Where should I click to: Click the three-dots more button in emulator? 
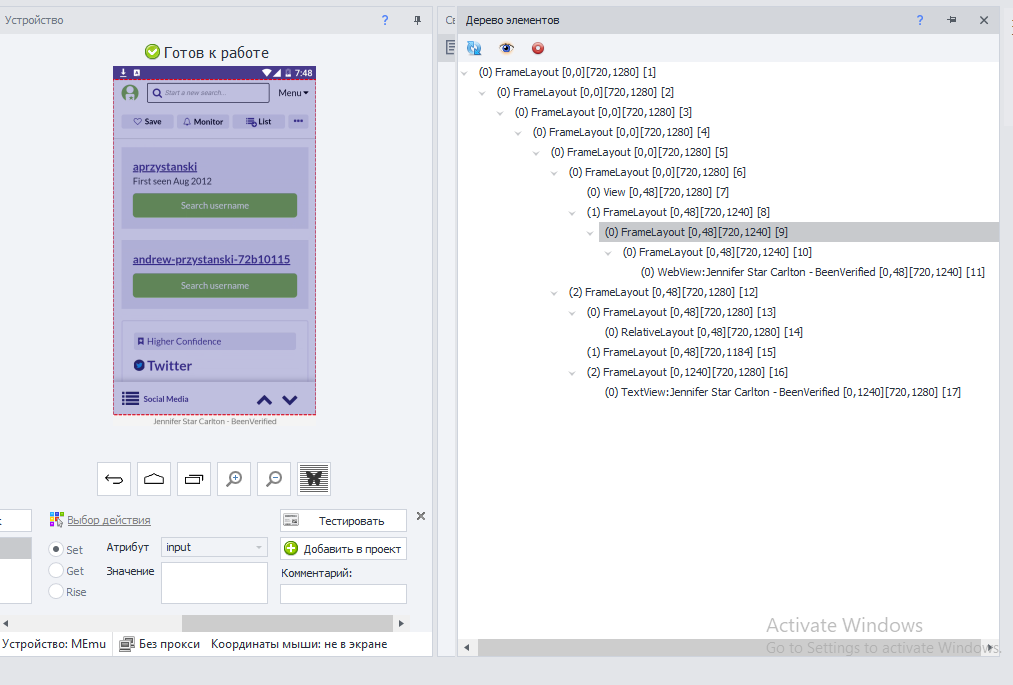298,121
